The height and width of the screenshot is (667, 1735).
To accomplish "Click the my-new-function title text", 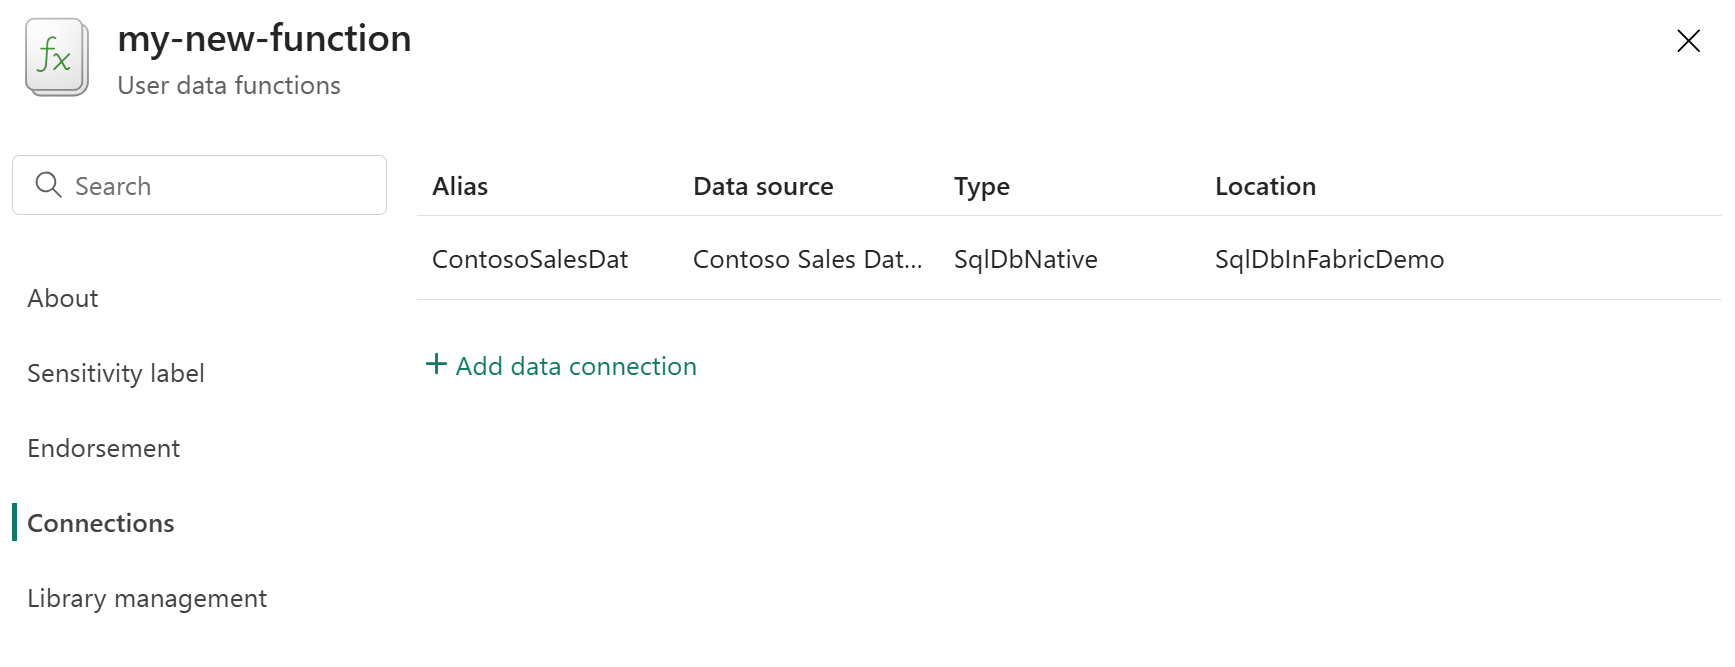I will click(x=264, y=39).
